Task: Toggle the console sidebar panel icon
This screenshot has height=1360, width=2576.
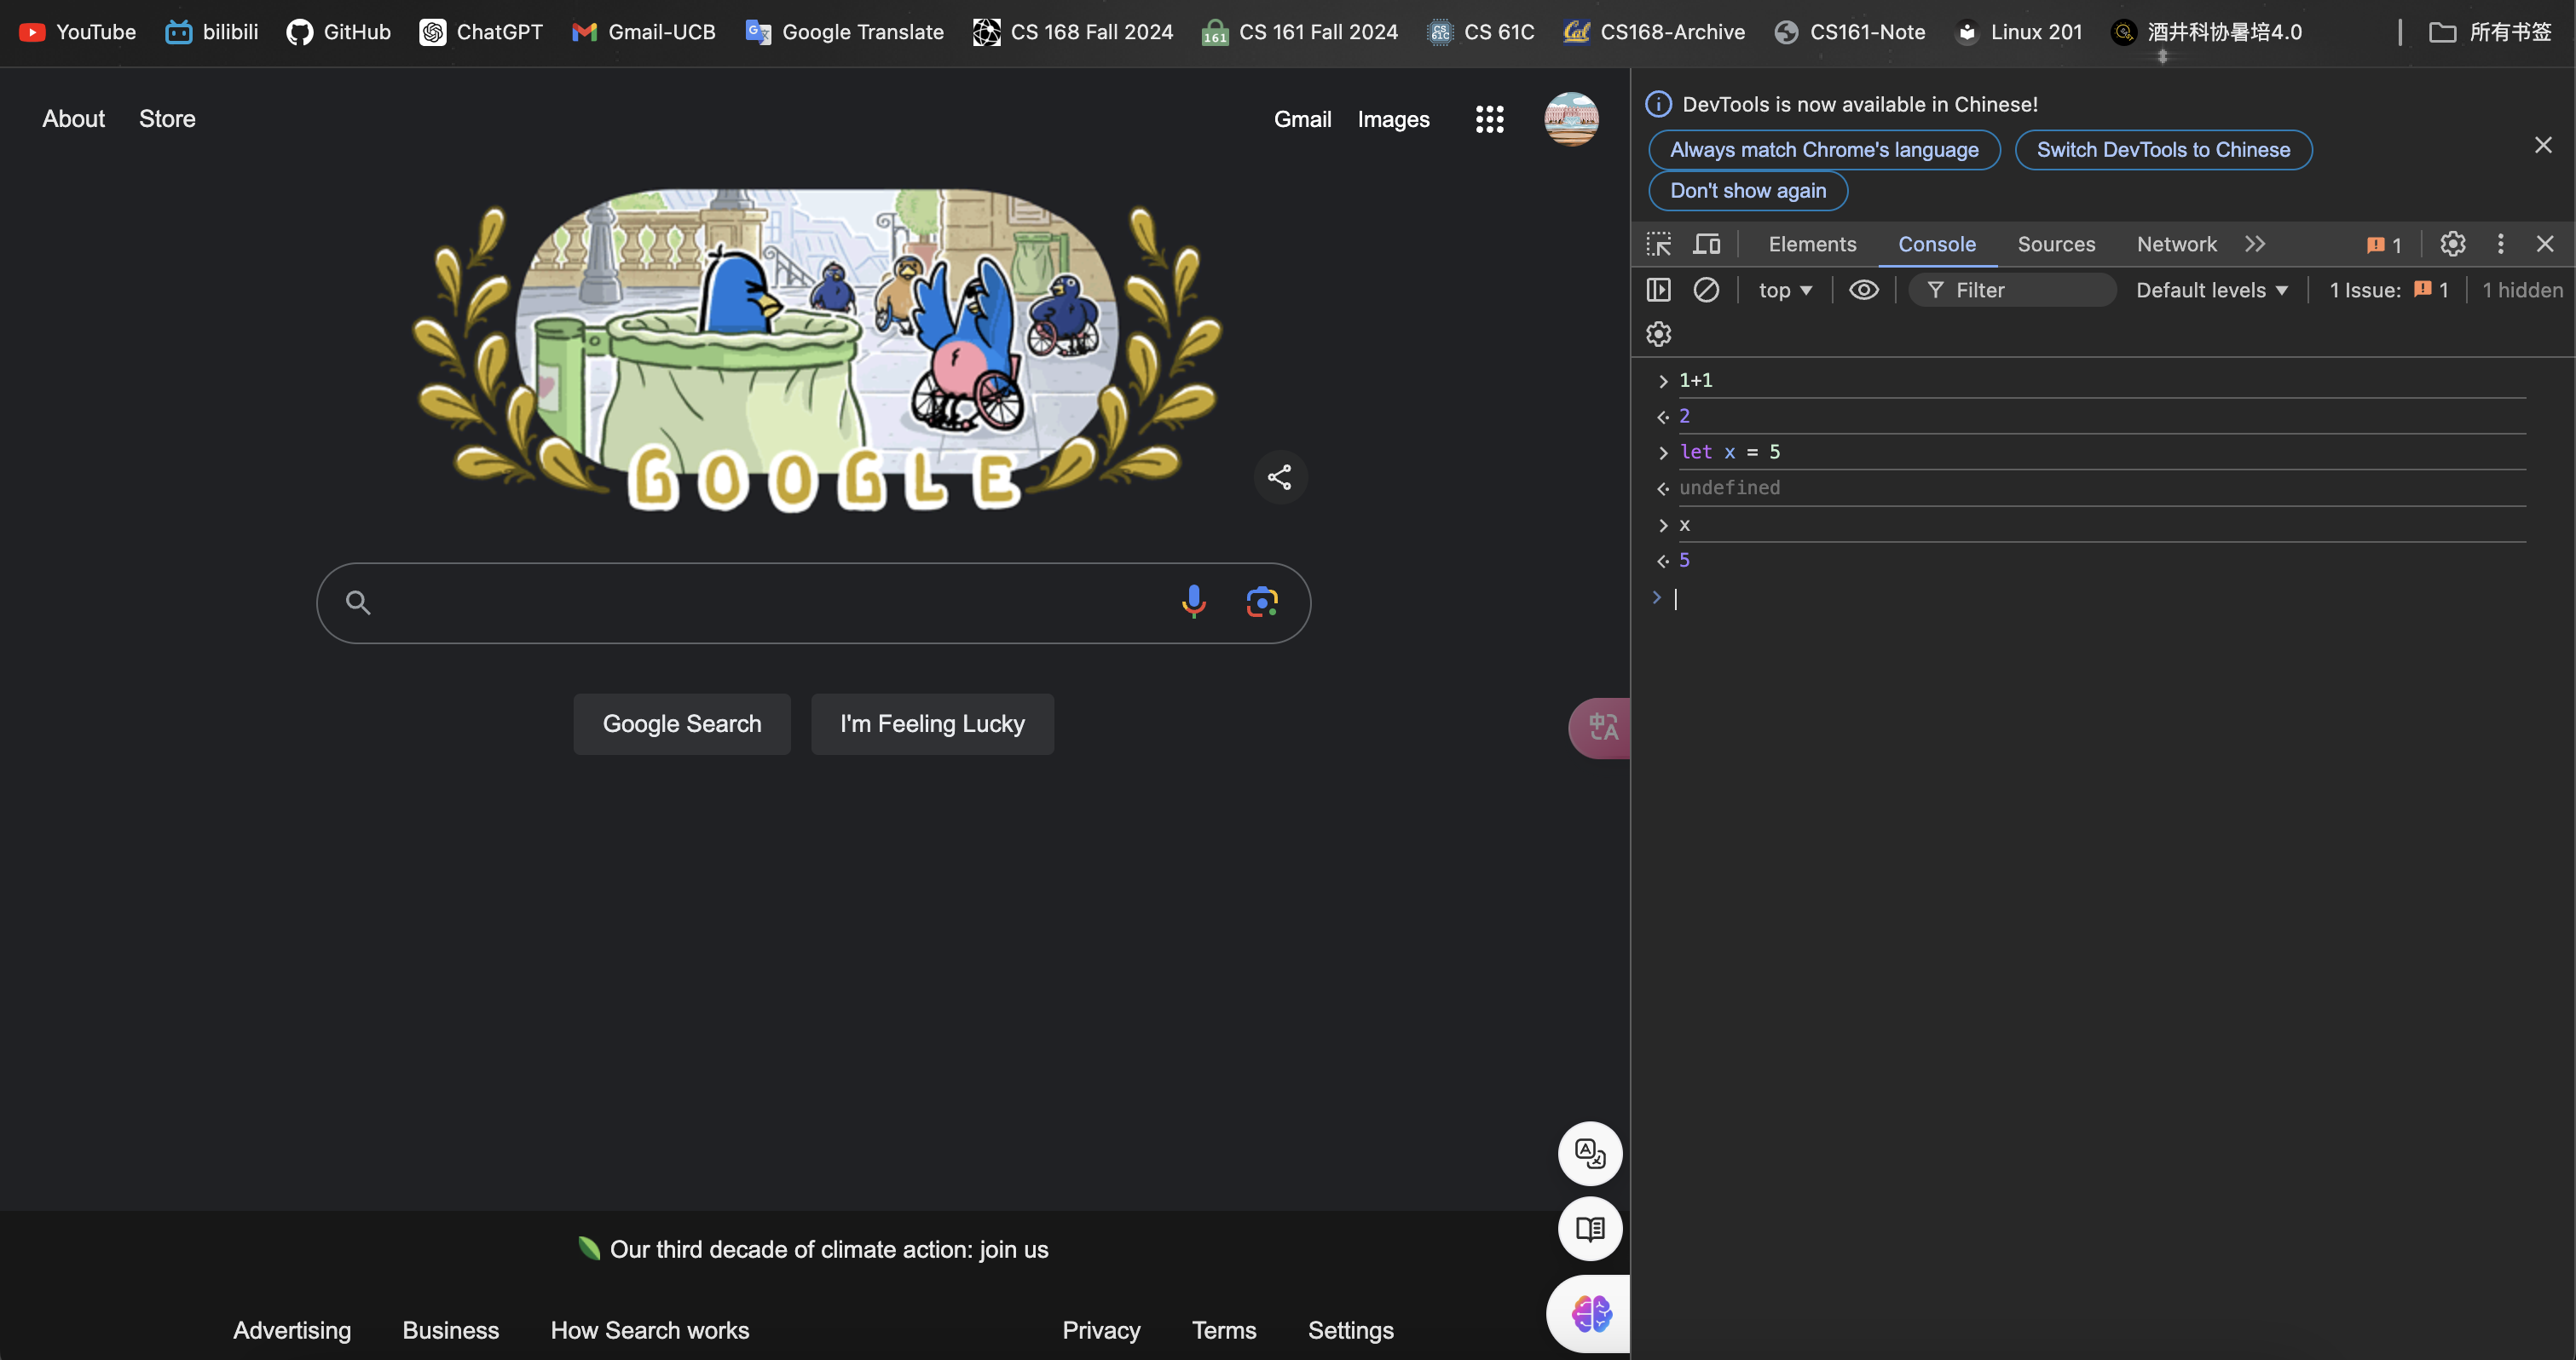Action: coord(1658,290)
